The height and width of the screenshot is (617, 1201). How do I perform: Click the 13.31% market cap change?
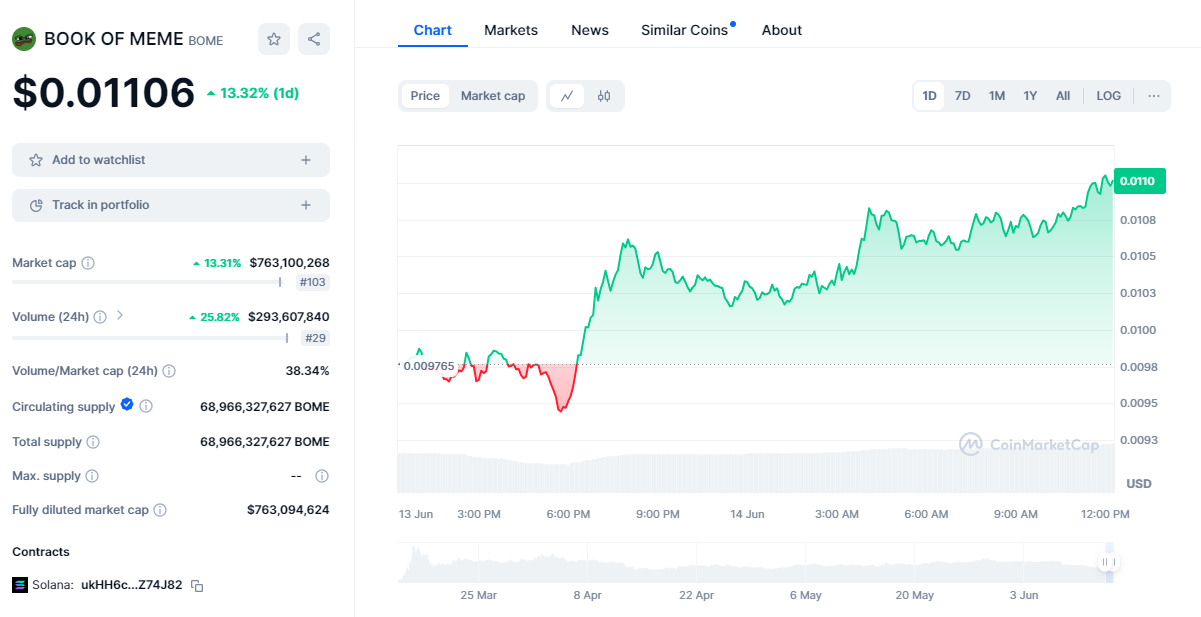tap(217, 263)
